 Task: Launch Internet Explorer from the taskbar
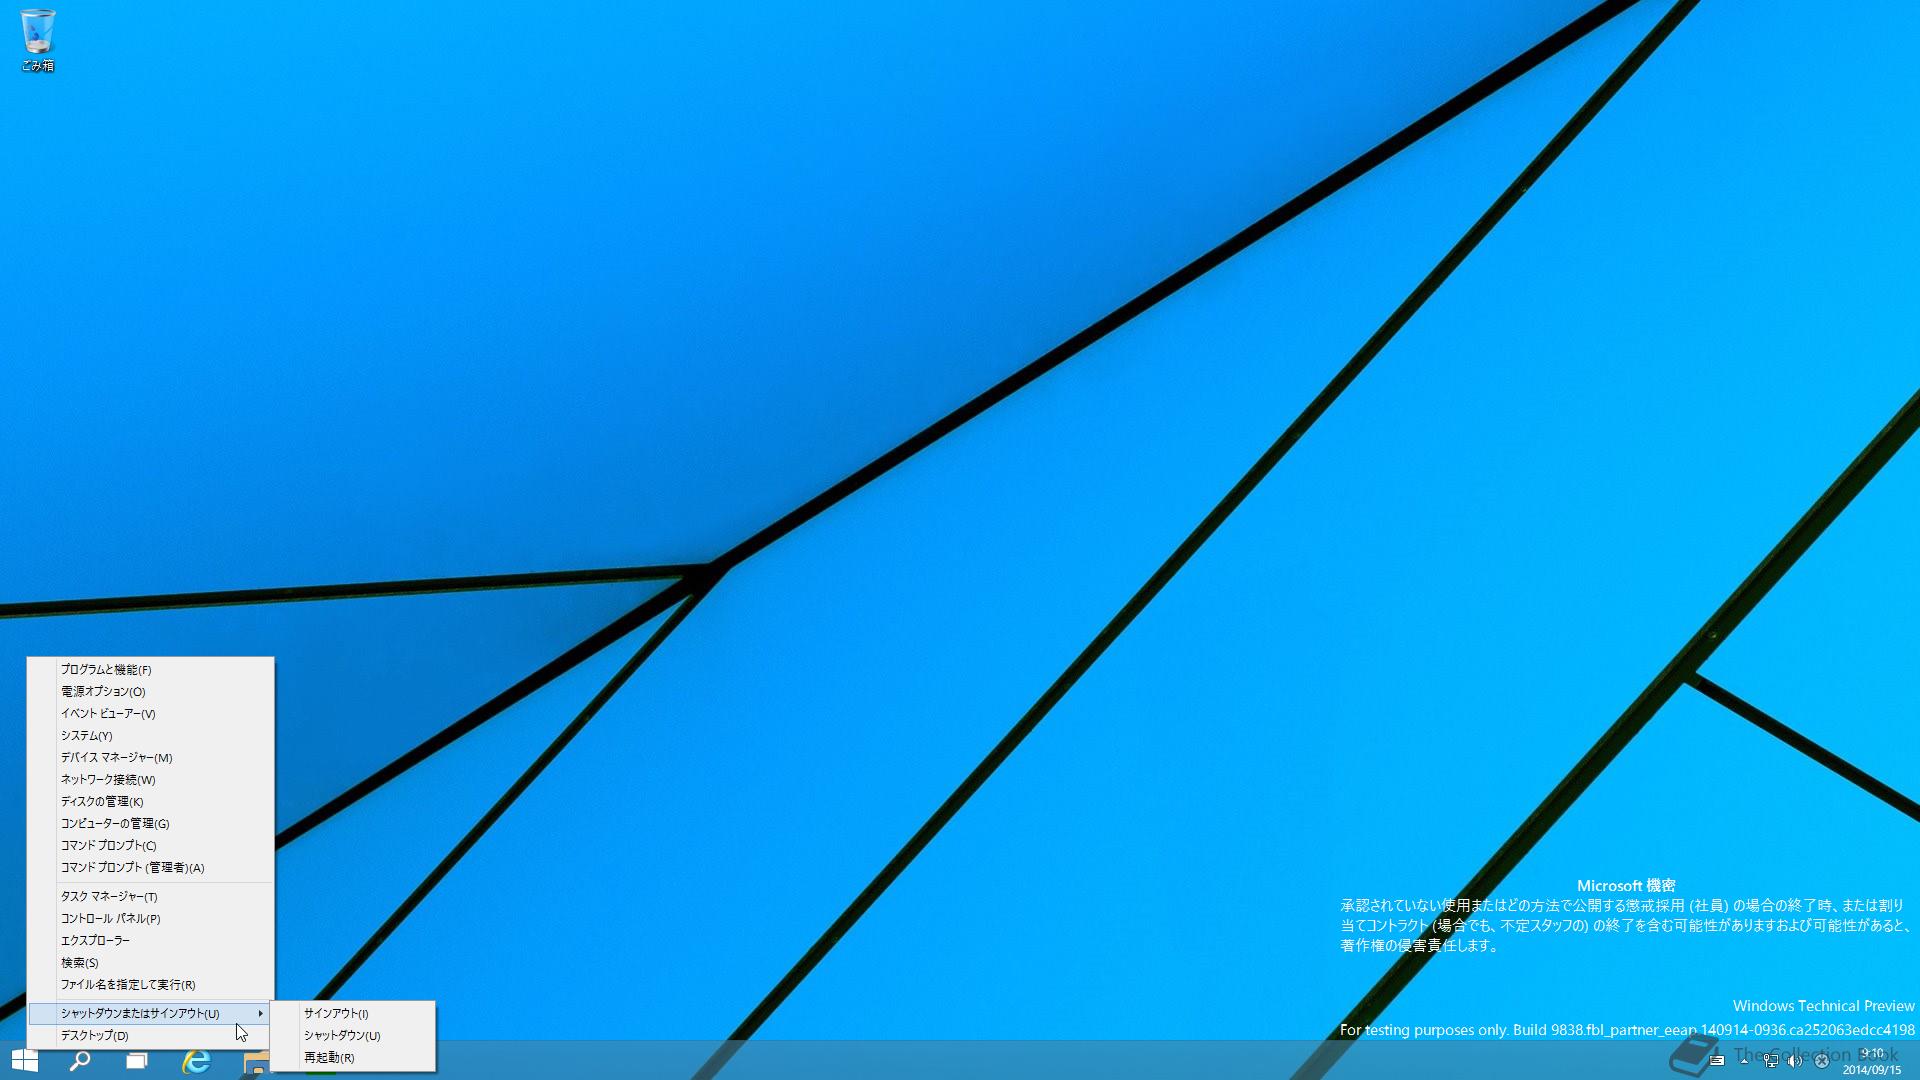point(196,1061)
